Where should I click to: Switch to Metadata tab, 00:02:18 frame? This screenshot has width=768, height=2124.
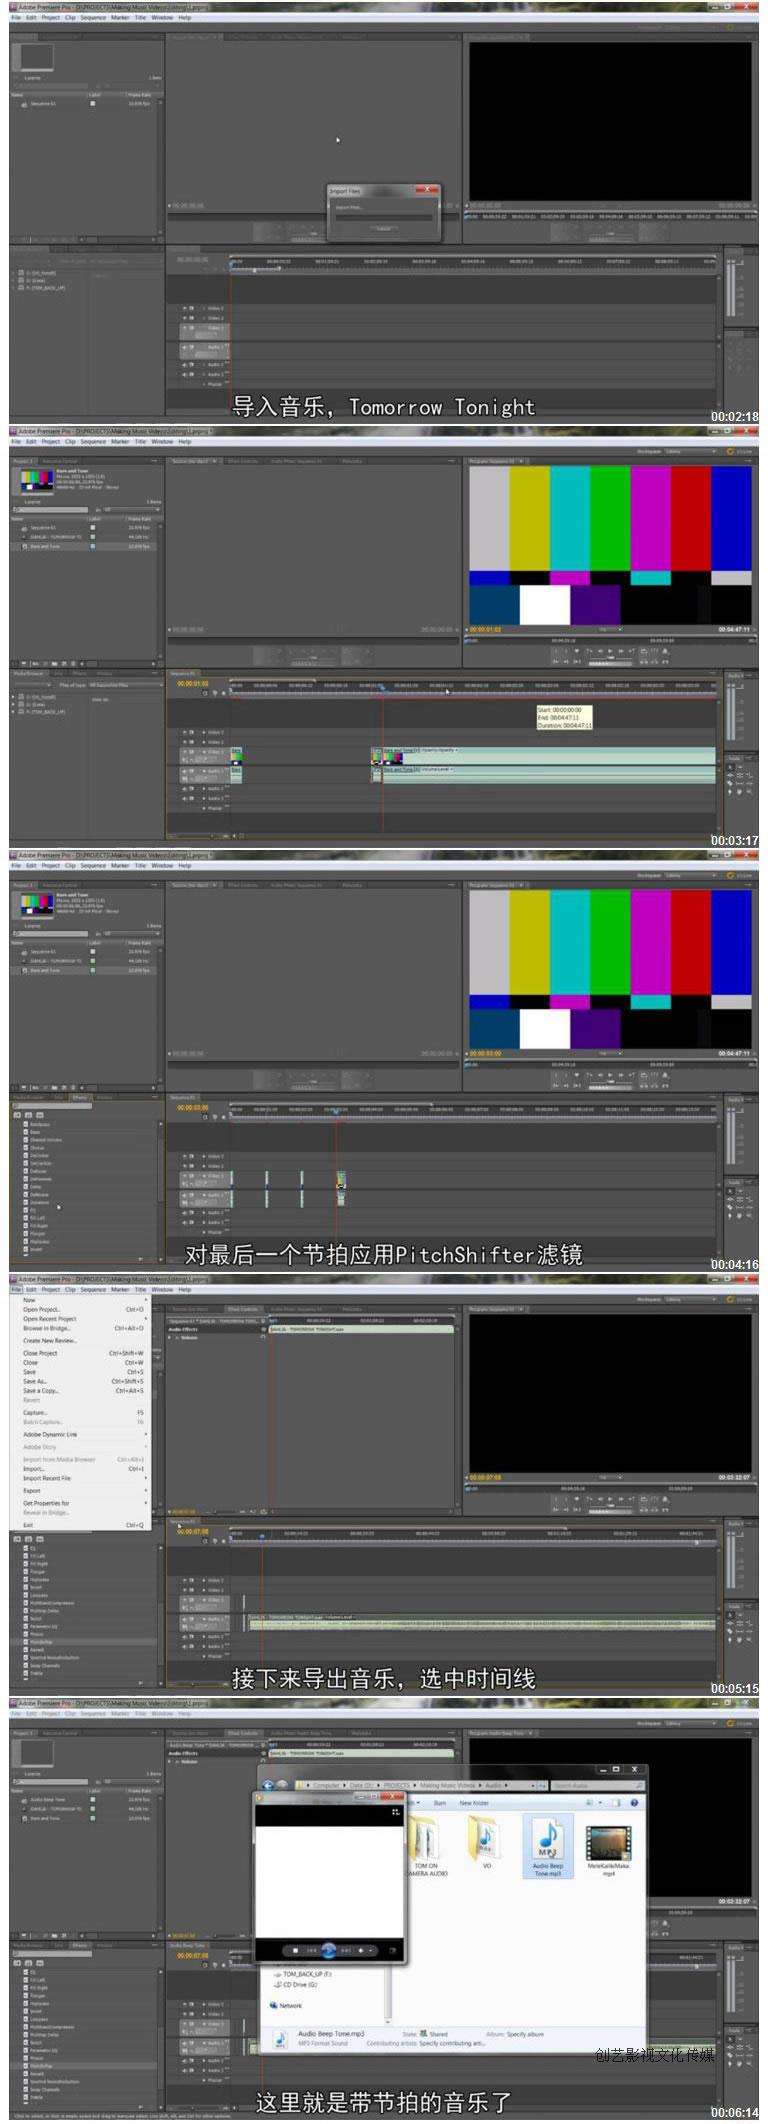pos(351,37)
